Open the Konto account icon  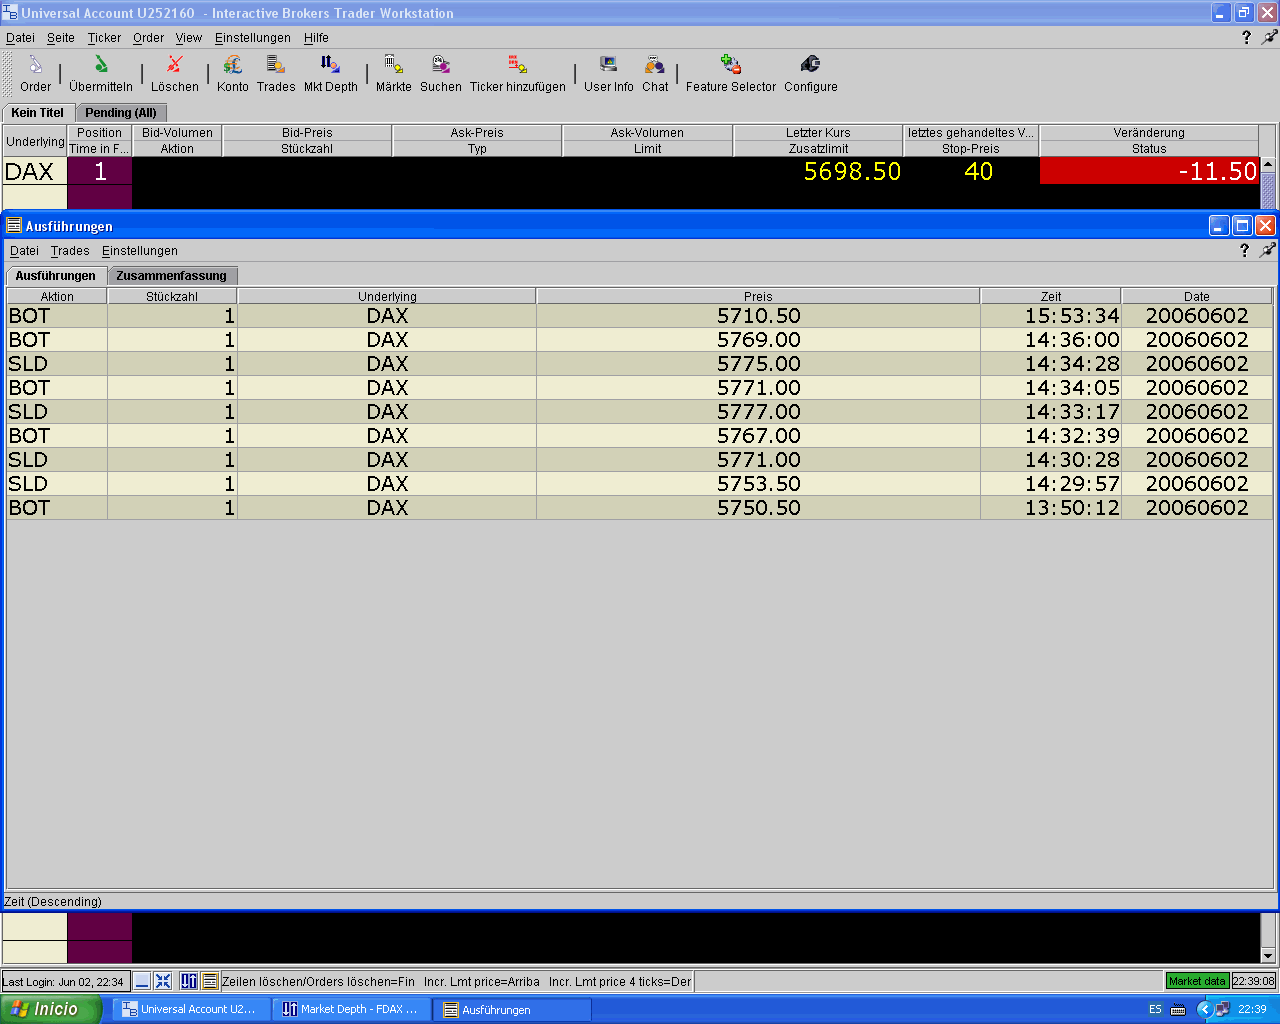point(233,65)
